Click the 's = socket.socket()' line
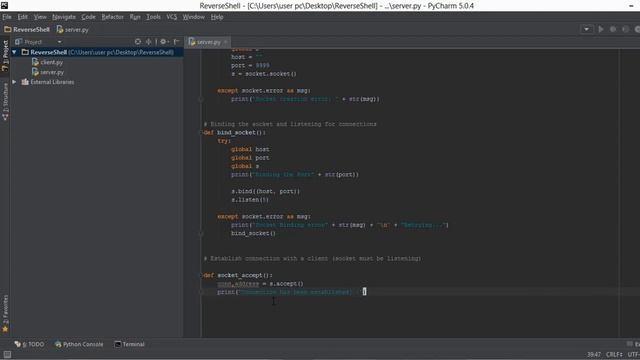This screenshot has width=640, height=360. [x=264, y=74]
